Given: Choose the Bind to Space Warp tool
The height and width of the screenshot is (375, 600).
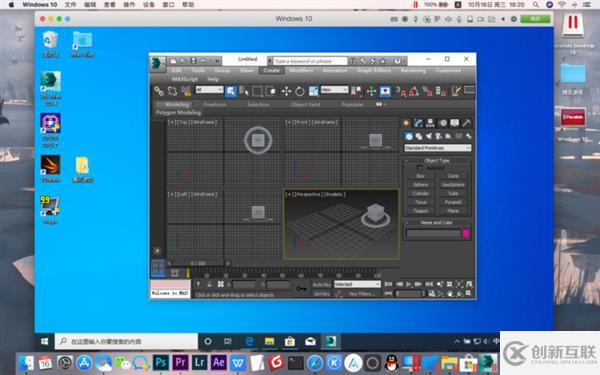Looking at the screenshot, I should (186, 91).
